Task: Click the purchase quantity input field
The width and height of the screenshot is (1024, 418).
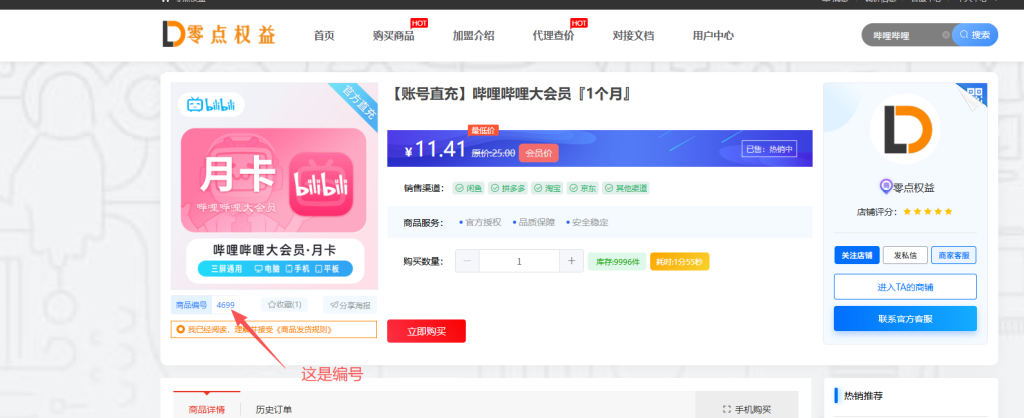Action: point(519,261)
